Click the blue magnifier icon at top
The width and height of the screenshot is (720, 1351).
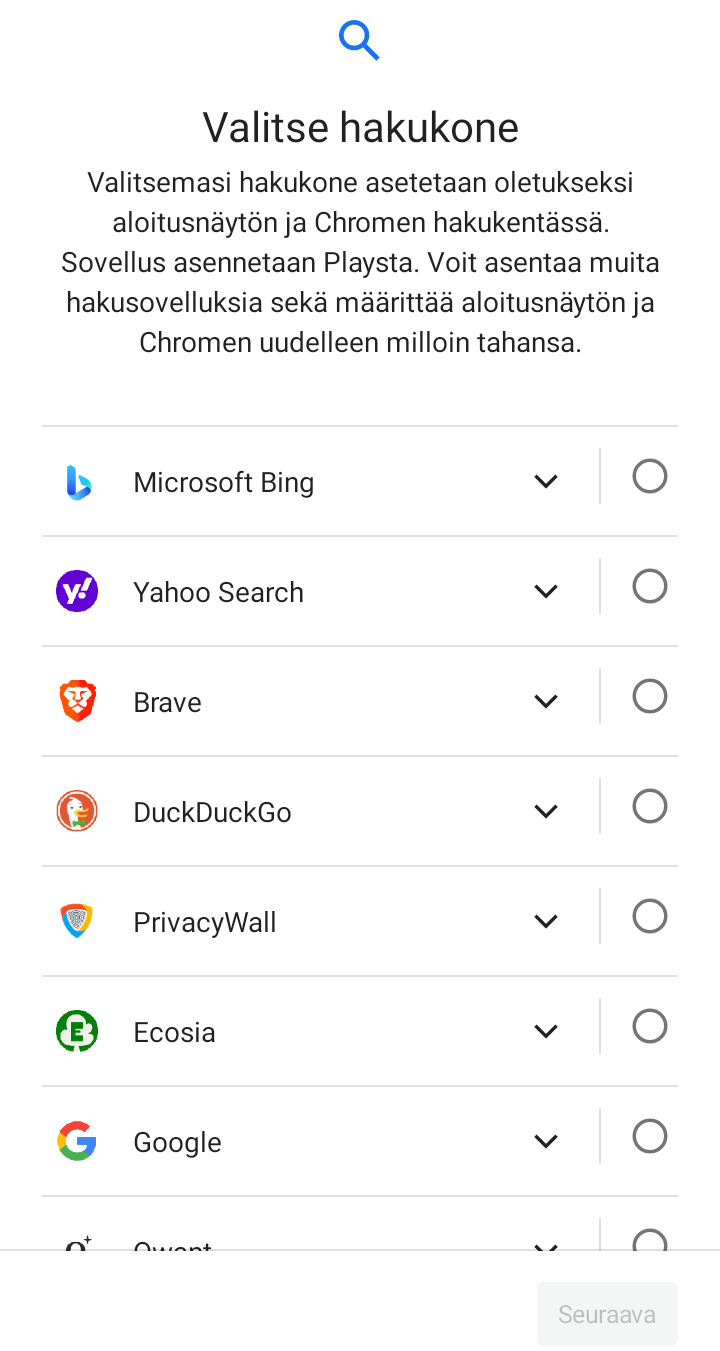pos(359,40)
